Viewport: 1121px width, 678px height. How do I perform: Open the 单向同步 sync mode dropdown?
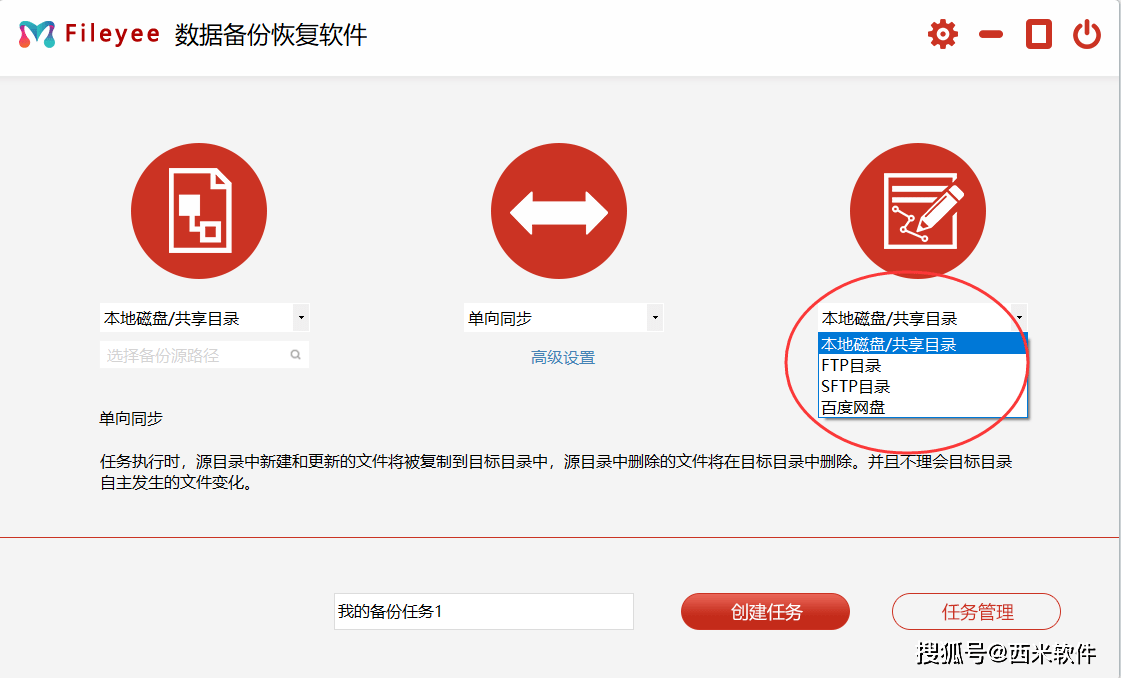(x=655, y=318)
